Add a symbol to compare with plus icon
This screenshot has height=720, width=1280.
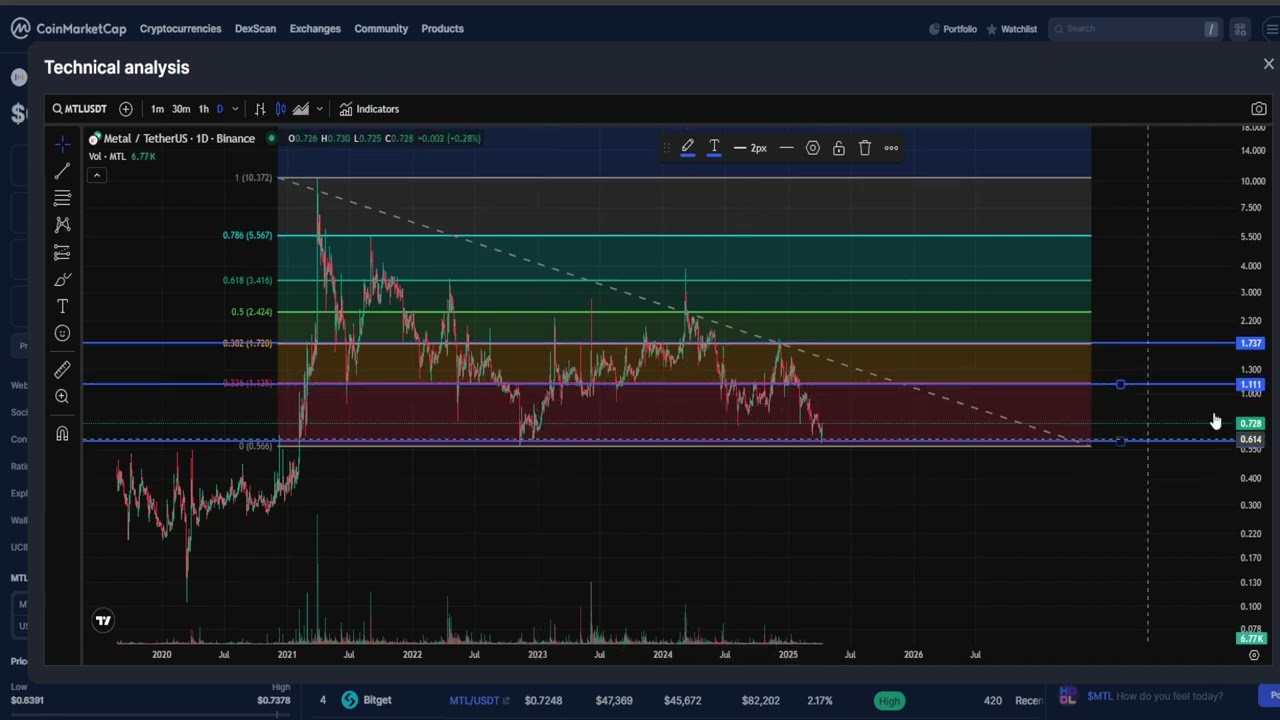click(x=125, y=109)
